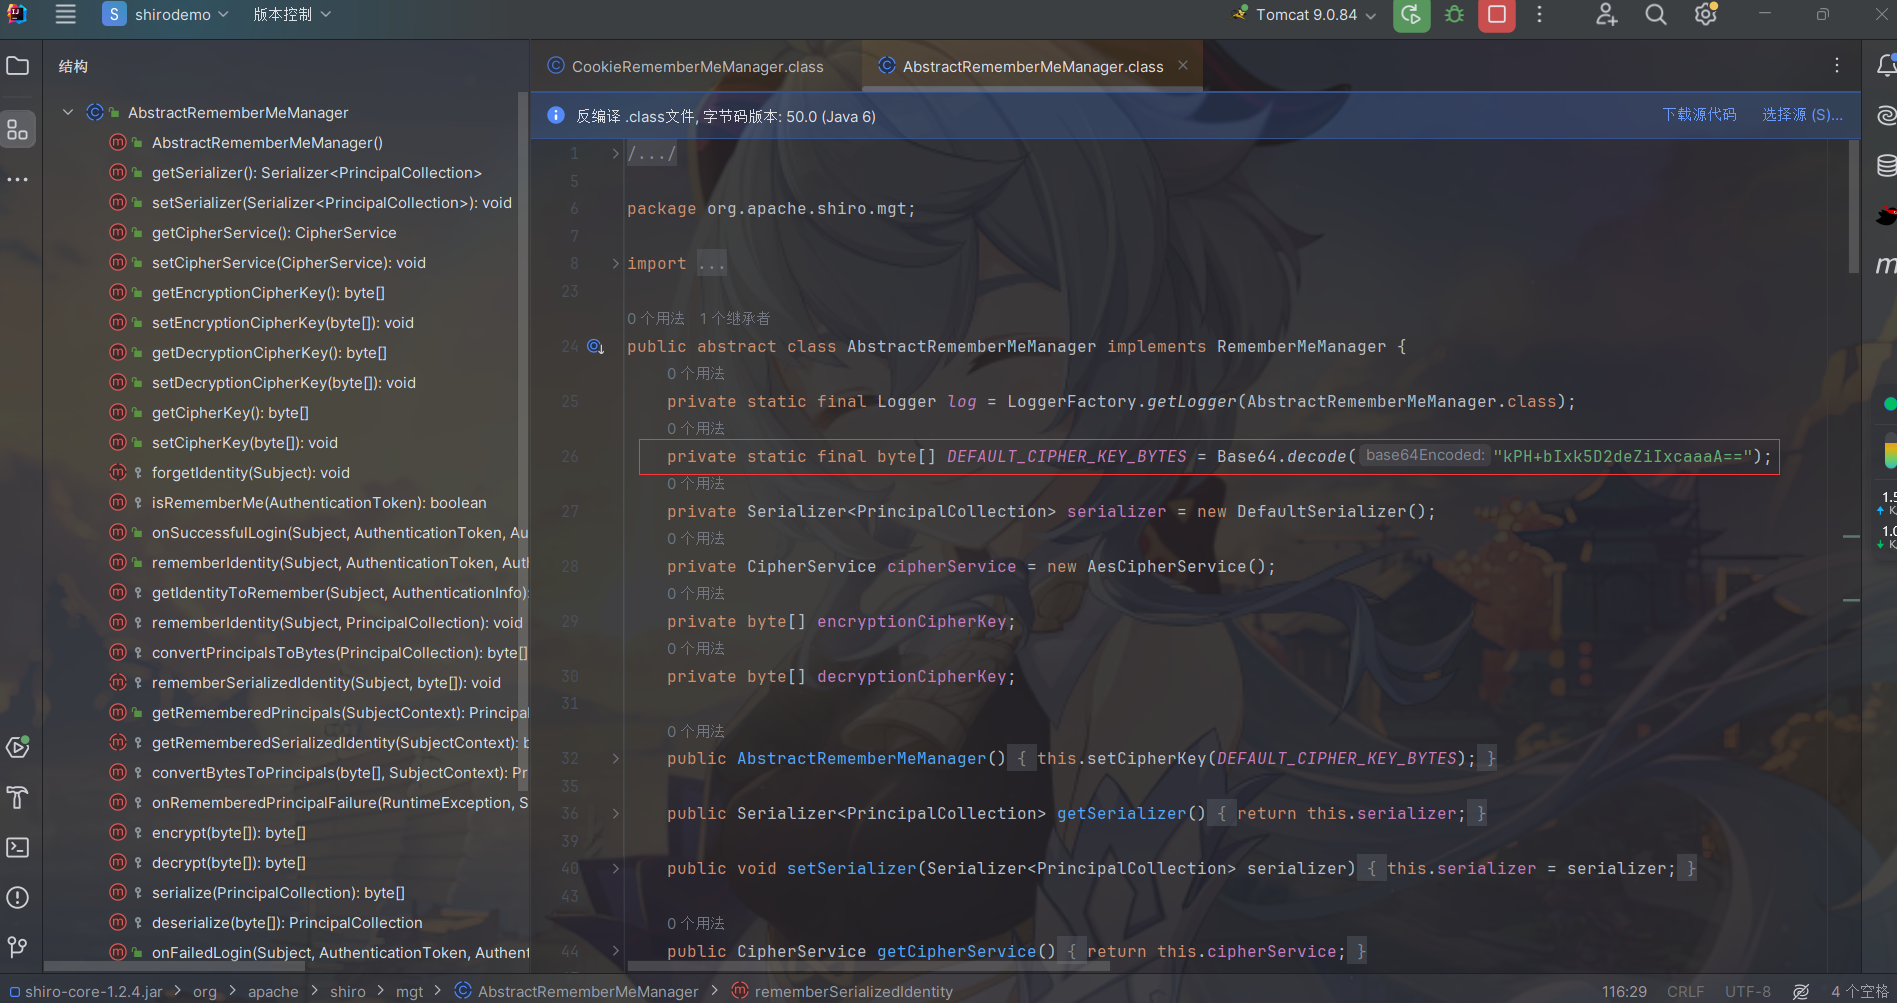Image resolution: width=1897 pixels, height=1003 pixels.
Task: Select getCipherKey(): byte[] in structure
Action: coord(230,413)
